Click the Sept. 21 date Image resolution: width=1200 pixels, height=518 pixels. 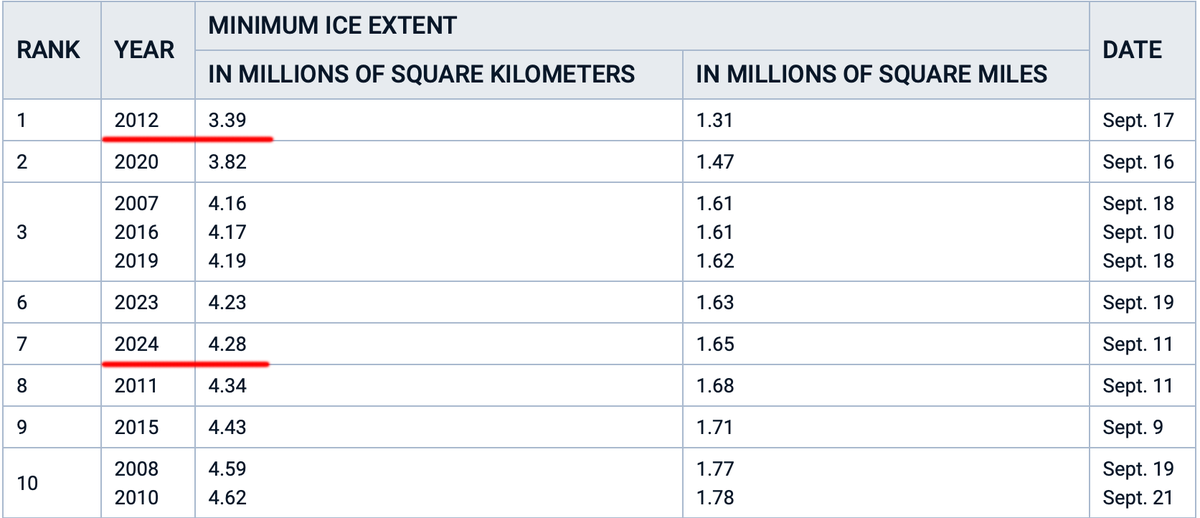point(1138,497)
